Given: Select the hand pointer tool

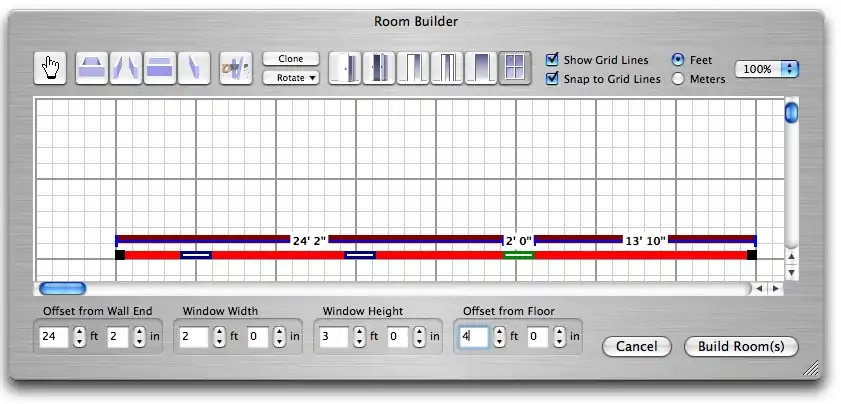Looking at the screenshot, I should (x=49, y=68).
